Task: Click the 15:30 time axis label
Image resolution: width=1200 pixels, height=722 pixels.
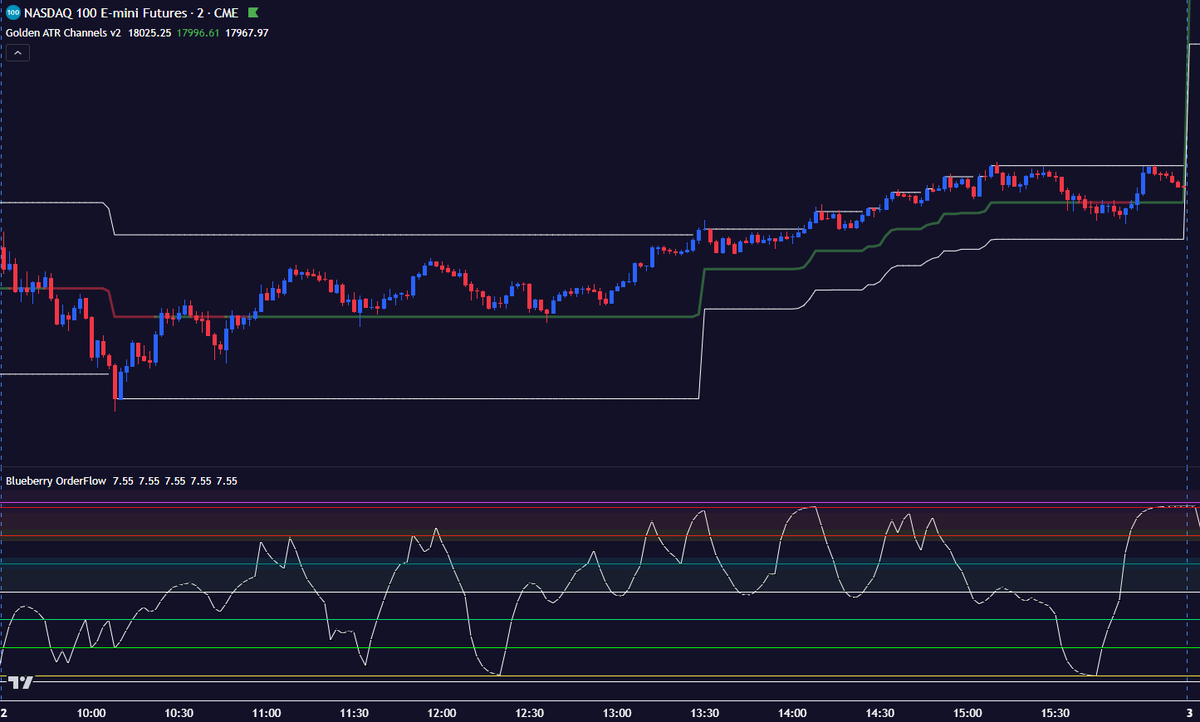Action: point(1055,713)
